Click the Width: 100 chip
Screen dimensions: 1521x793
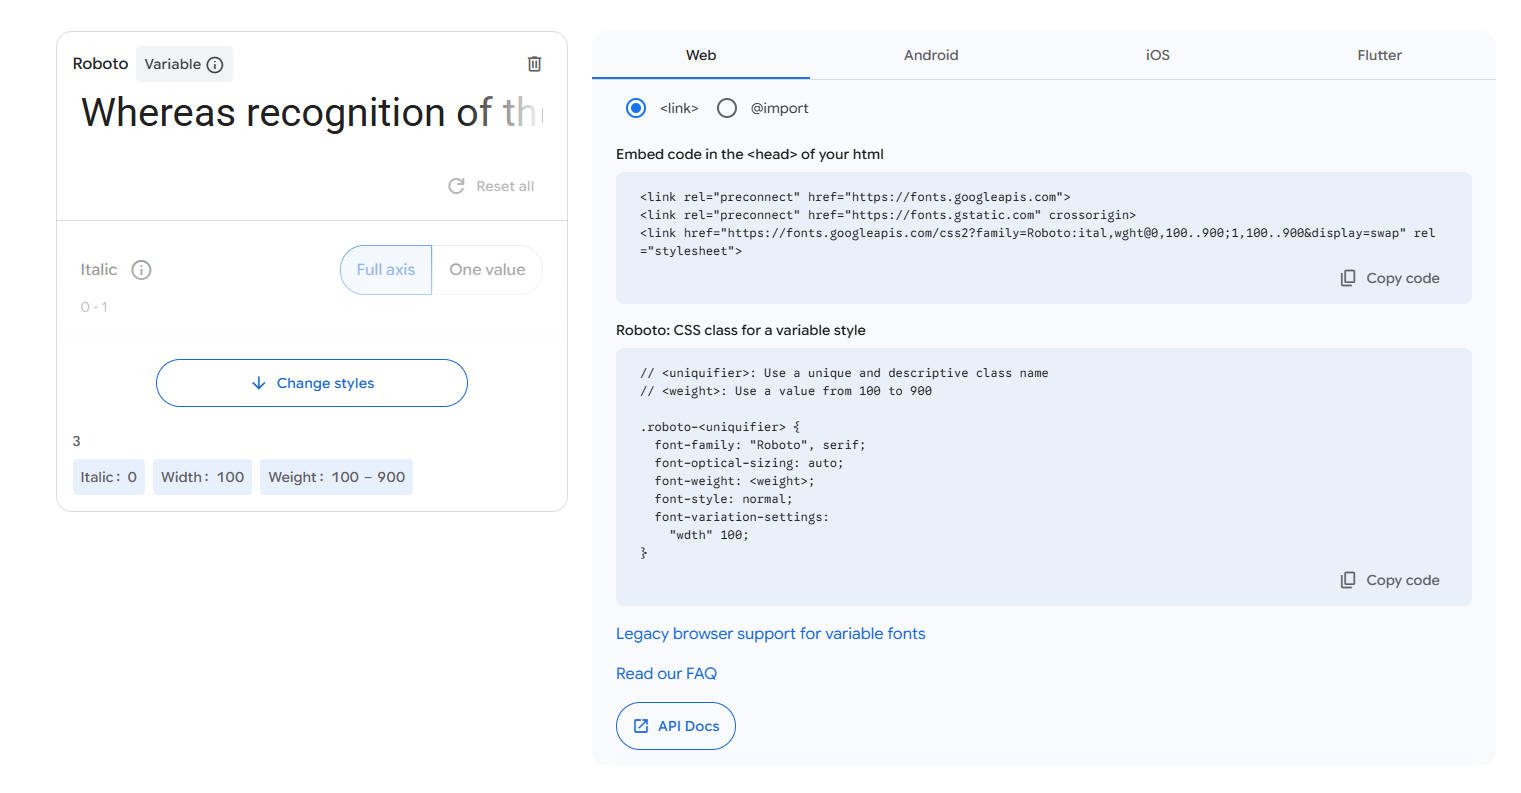(x=202, y=477)
